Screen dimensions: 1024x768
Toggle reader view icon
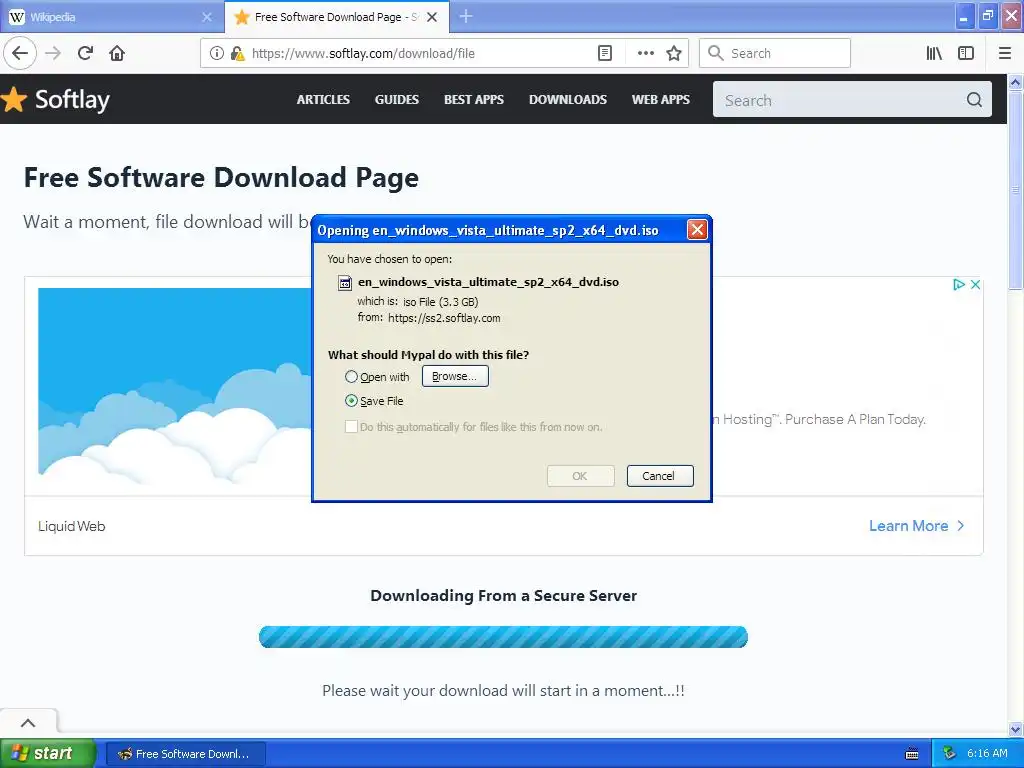[605, 54]
